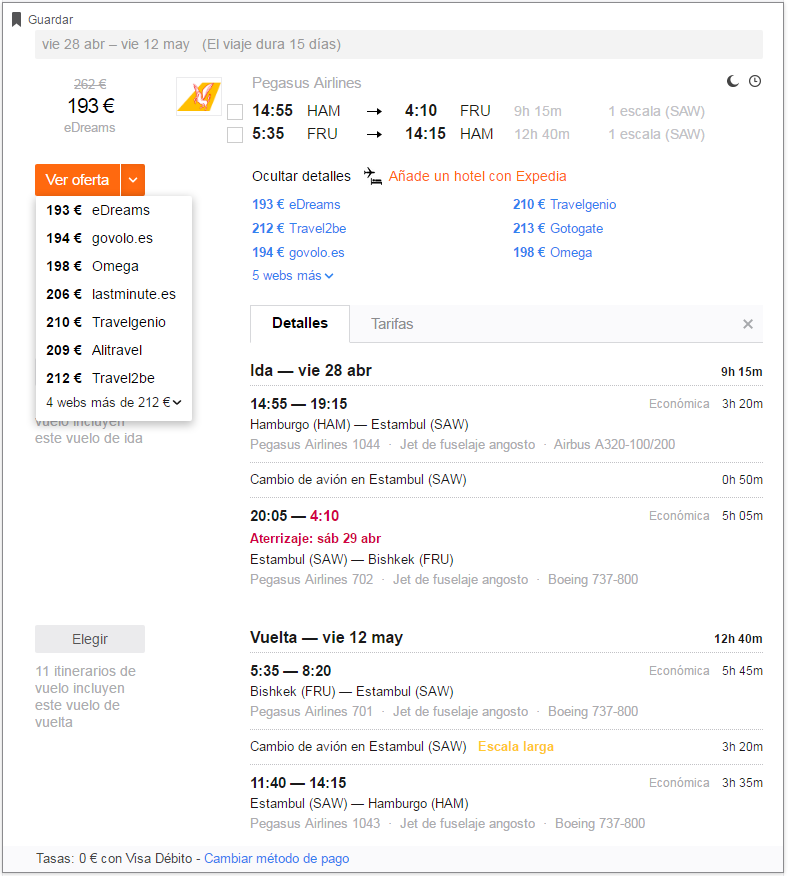This screenshot has width=788, height=876.
Task: Click the long layover clock icon
Action: (755, 82)
